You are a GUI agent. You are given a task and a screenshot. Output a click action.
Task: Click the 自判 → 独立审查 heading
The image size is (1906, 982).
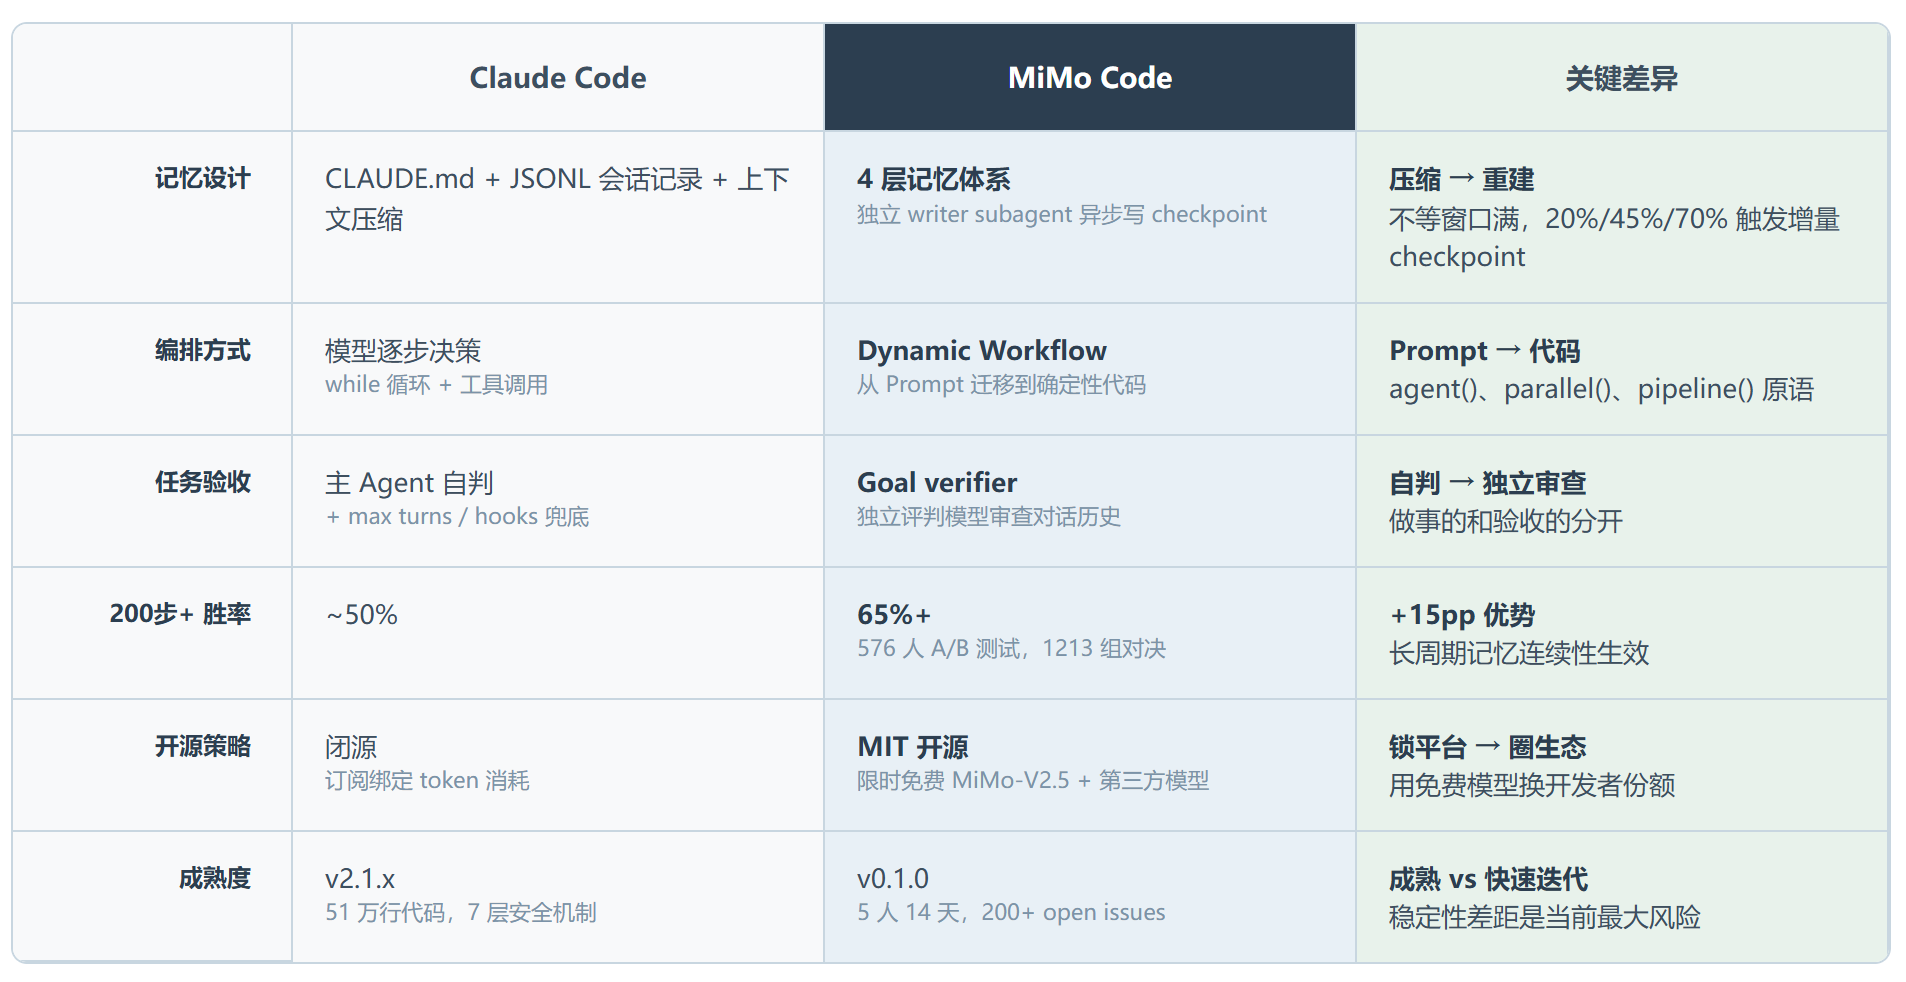click(x=1487, y=483)
